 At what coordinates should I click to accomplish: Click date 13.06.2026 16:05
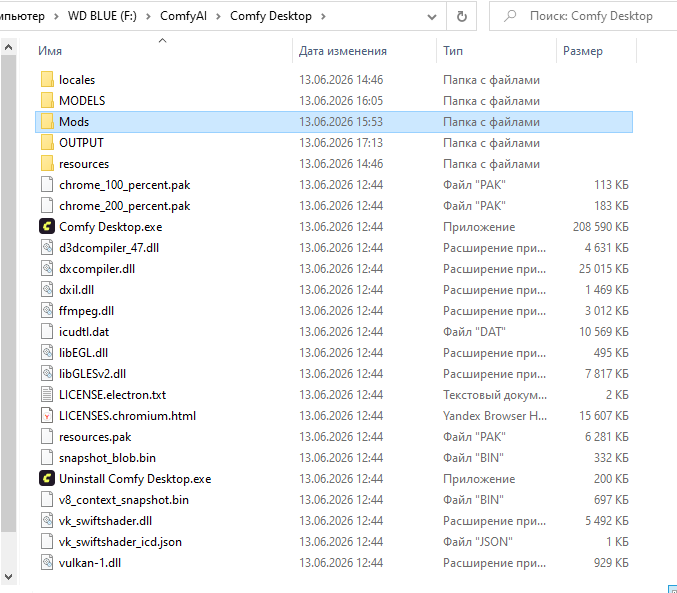pyautogui.click(x=341, y=101)
